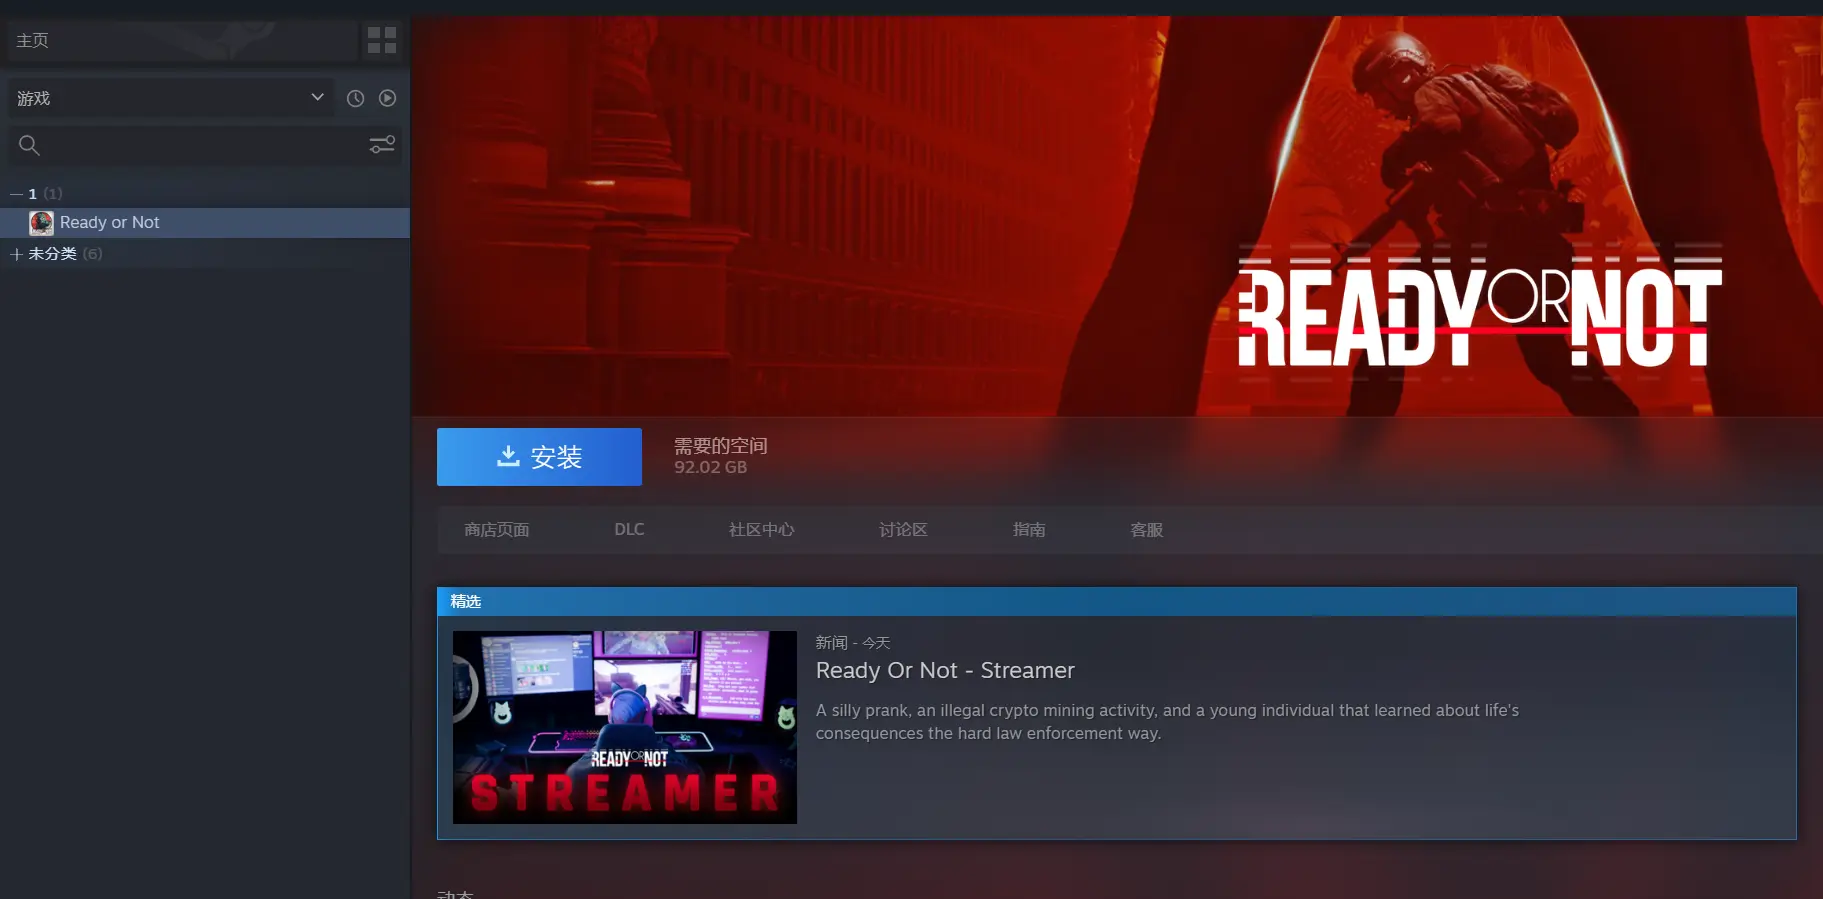Screen dimensions: 1823x899
Task: Collapse the "1" collection group
Action: pyautogui.click(x=17, y=194)
